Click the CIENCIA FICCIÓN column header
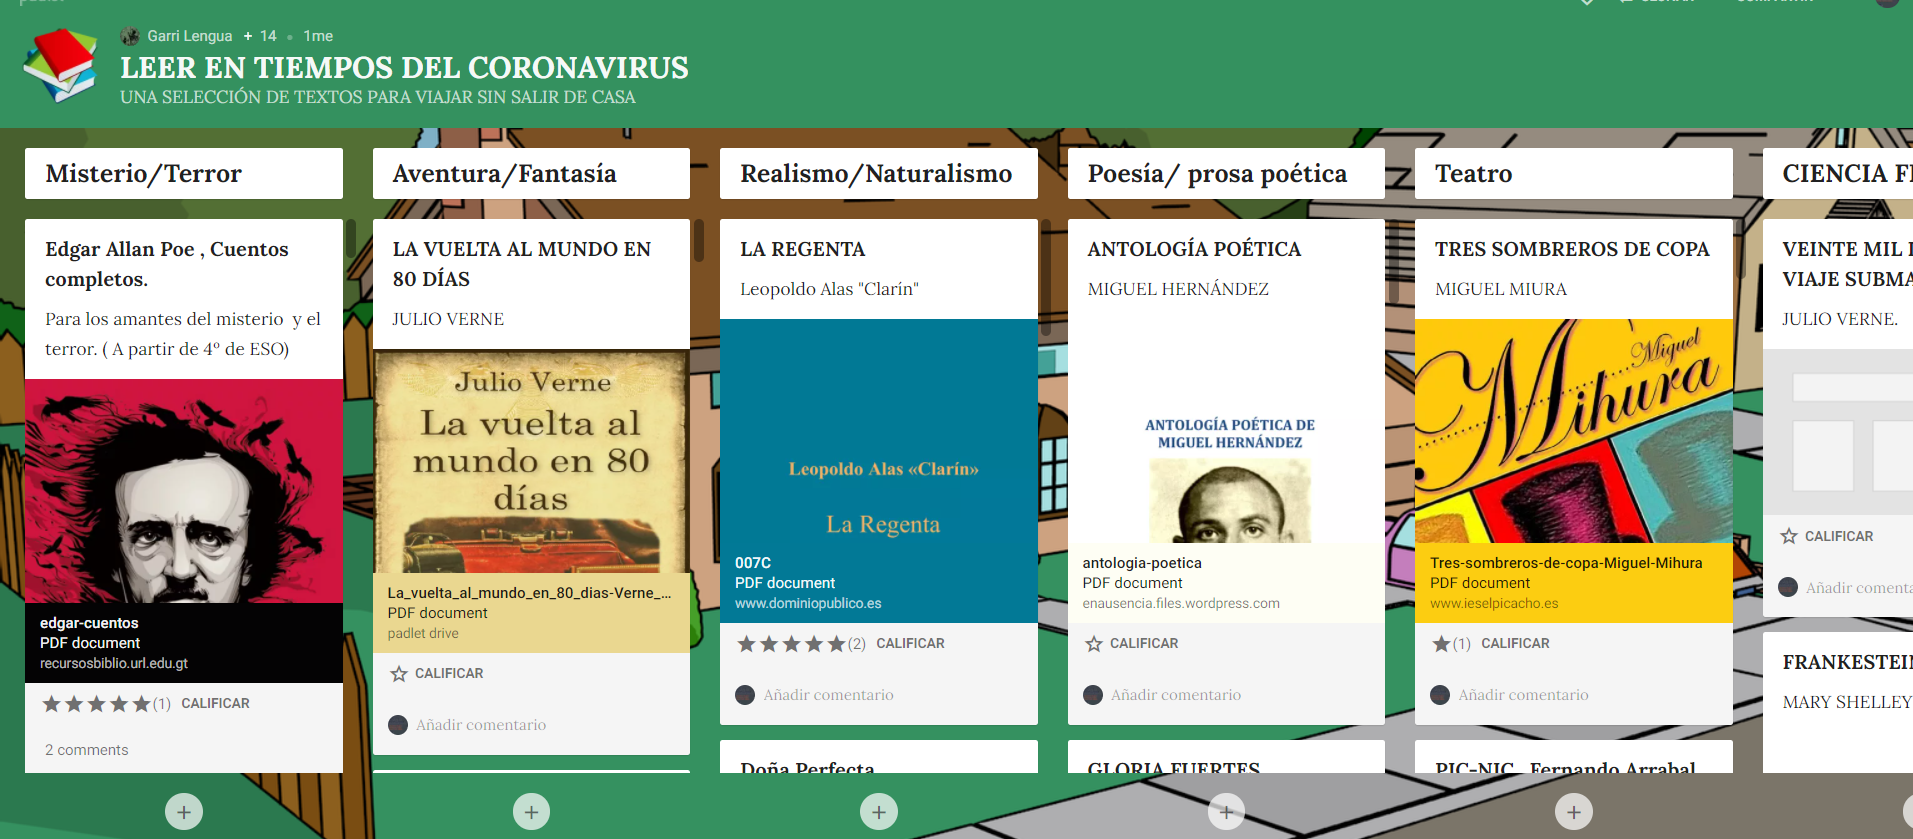 click(x=1838, y=174)
